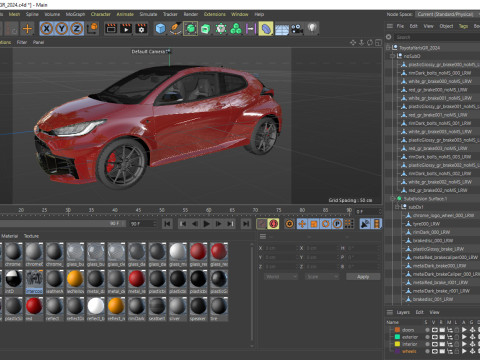Screen dimensions: 480x360
Task: Open Scale mode dropdown
Action: click(x=322, y=277)
